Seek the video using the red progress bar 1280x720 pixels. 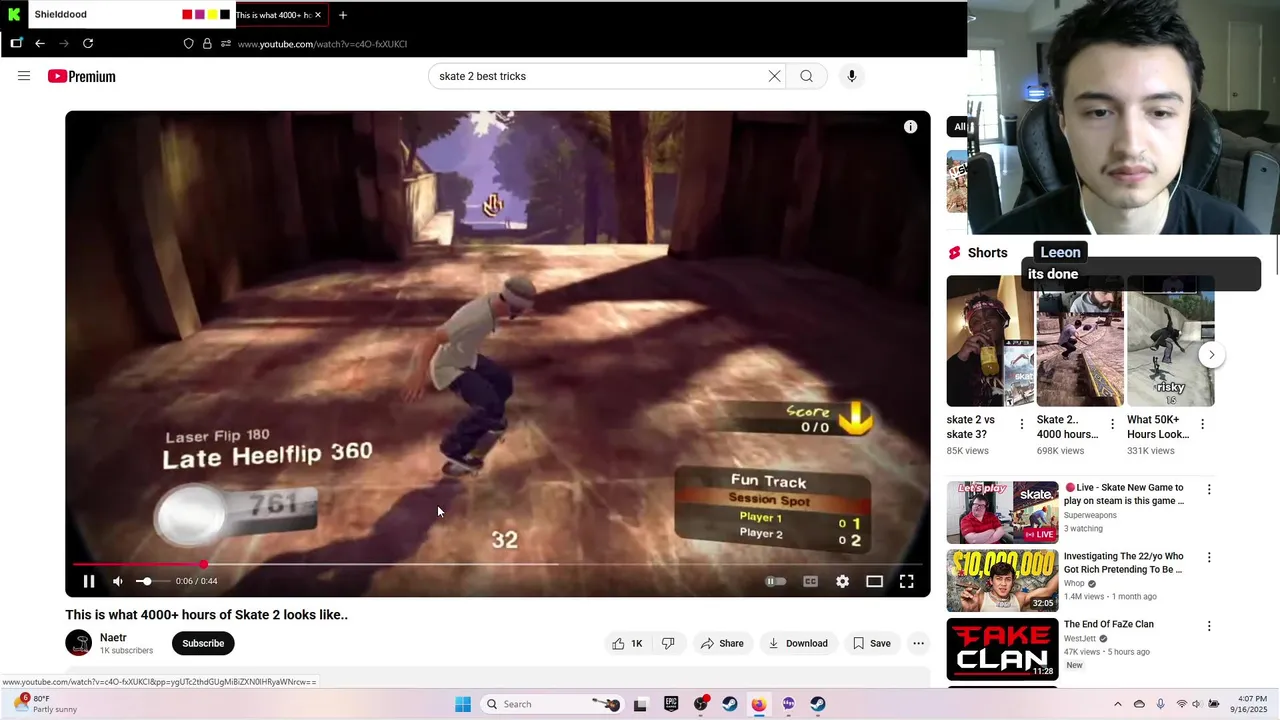click(498, 565)
